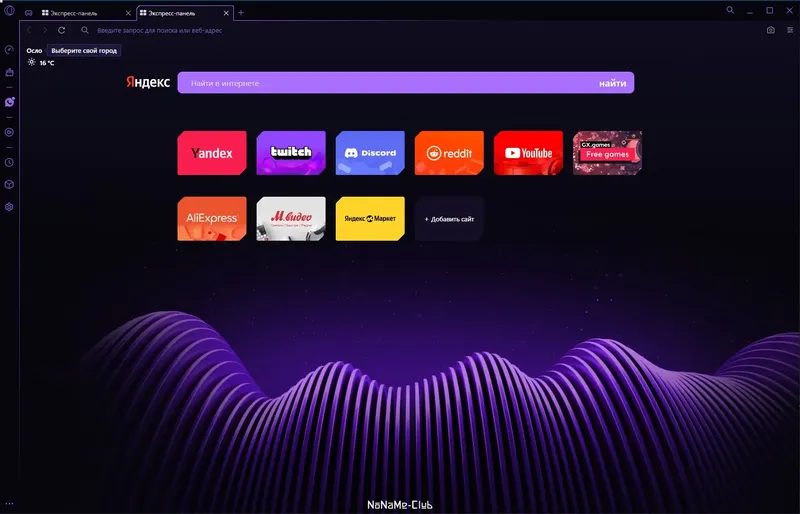
Task: Open the Settings gear in sidebar
Action: (x=9, y=207)
